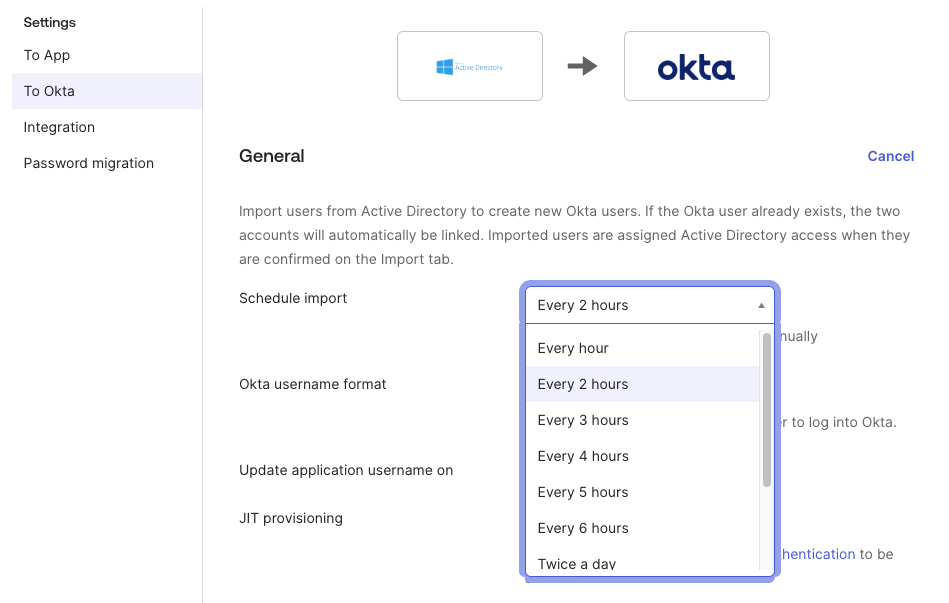This screenshot has height=603, width=949.
Task: Choose Every 3 hours import option
Action: point(642,420)
